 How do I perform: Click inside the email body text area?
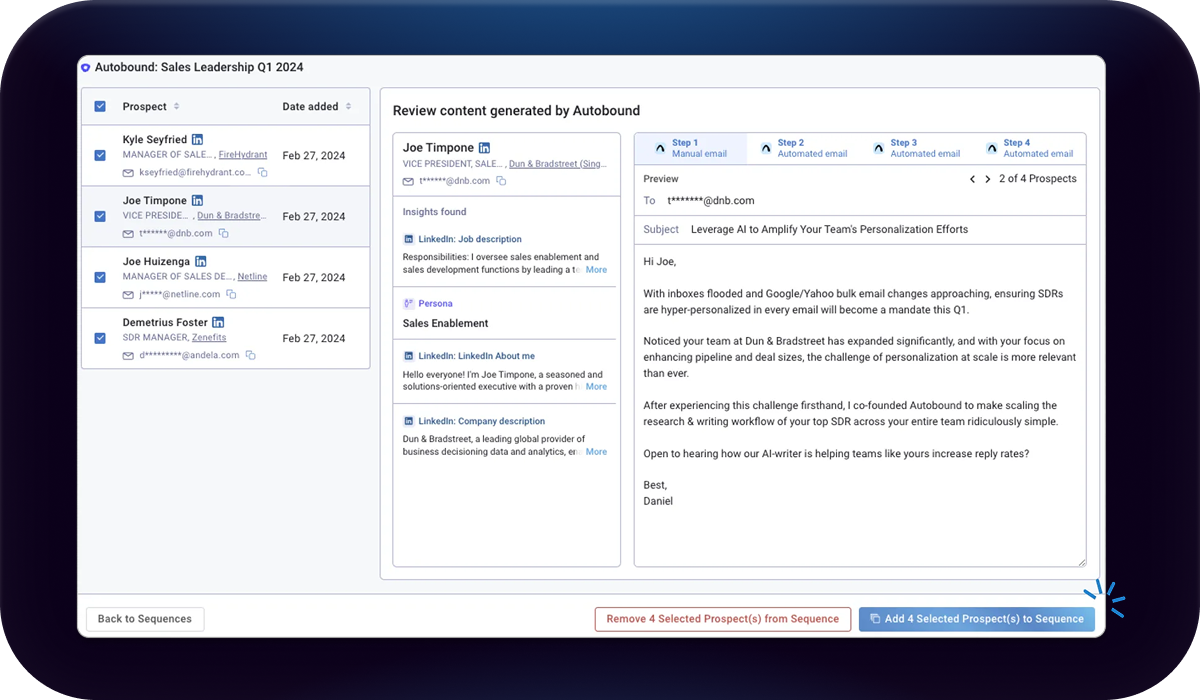[860, 406]
